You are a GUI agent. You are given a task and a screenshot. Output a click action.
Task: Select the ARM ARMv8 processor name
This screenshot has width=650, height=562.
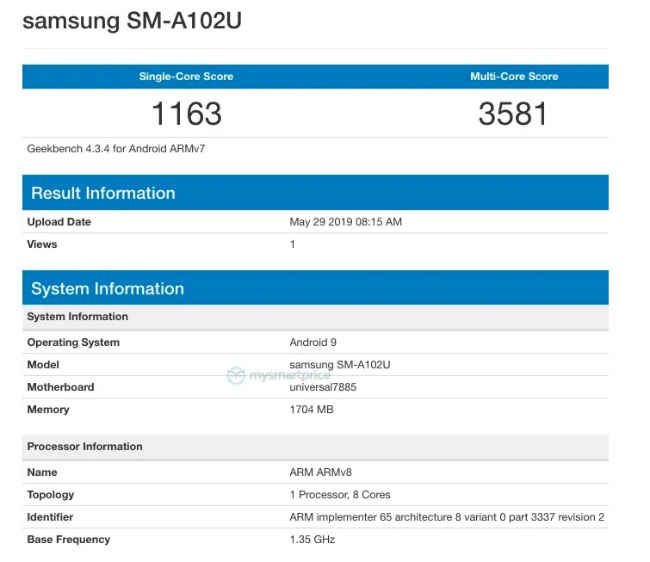(320, 472)
